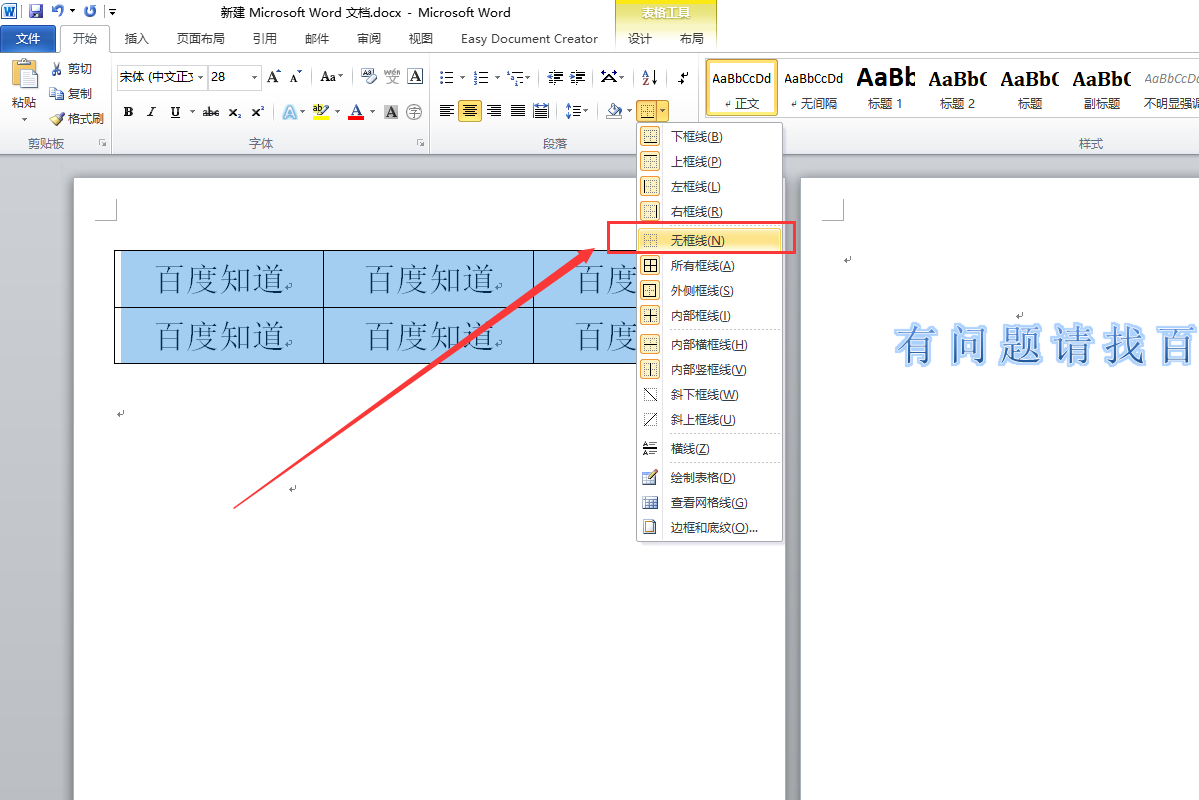
Task: Click the font size input field showing 28
Action: click(x=228, y=77)
